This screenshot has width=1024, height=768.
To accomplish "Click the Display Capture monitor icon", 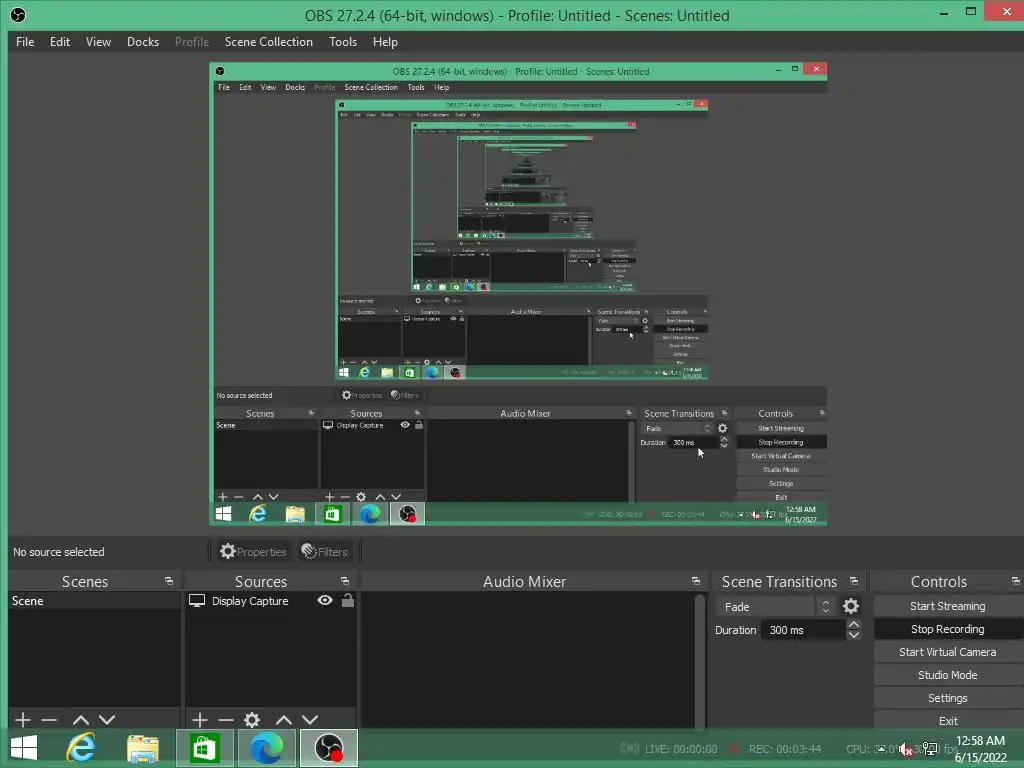I will [197, 600].
